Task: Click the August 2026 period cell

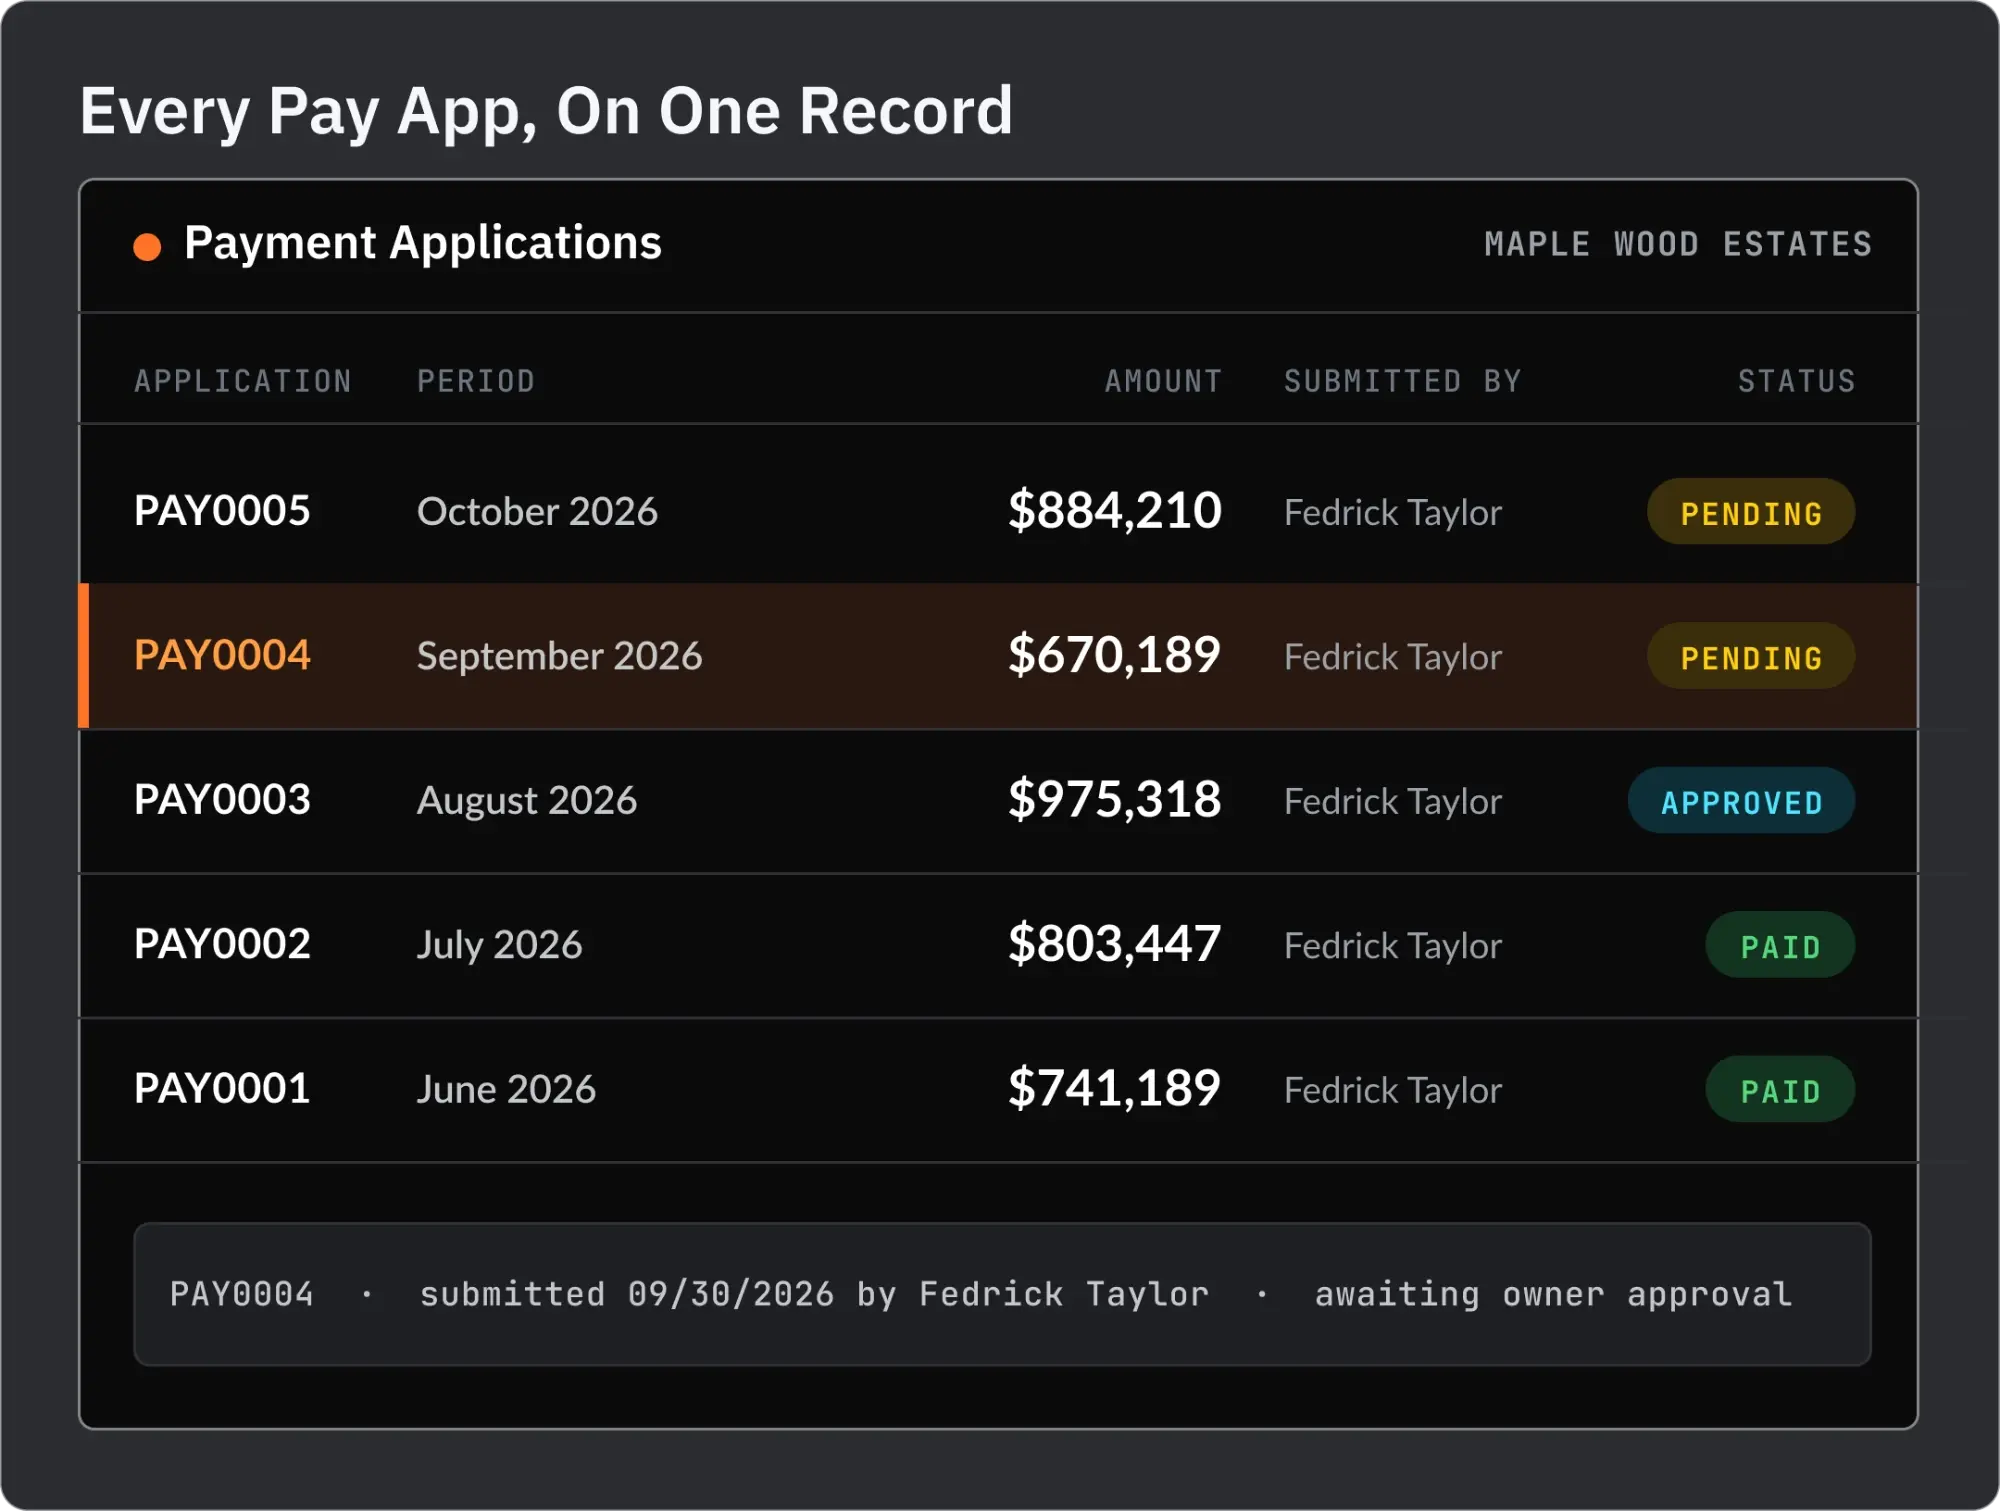Action: (526, 800)
